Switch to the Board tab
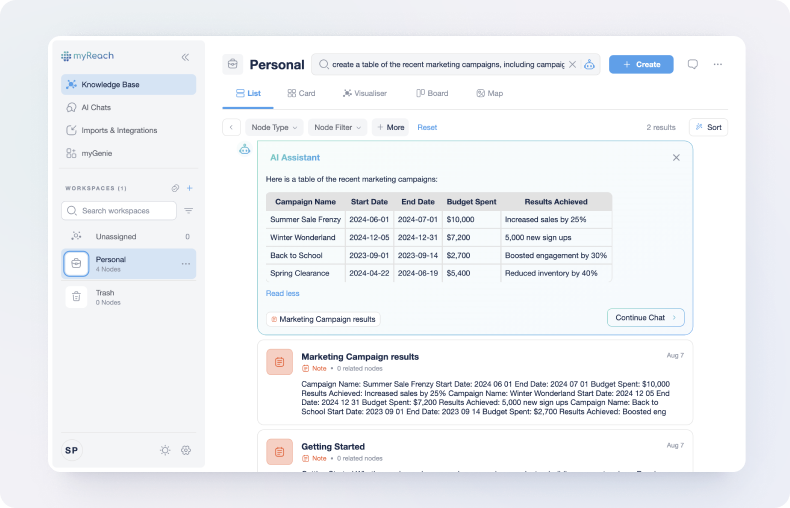Viewport: 790px width, 508px height. [432, 93]
